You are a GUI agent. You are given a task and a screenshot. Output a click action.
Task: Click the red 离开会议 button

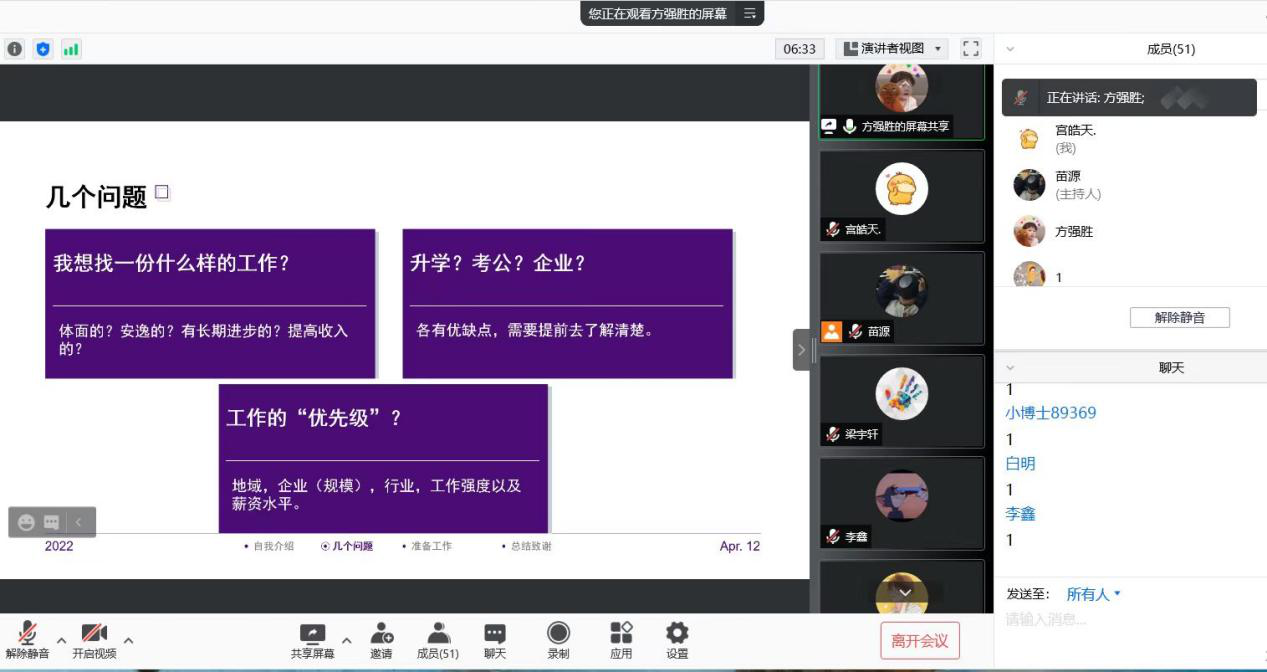click(919, 641)
